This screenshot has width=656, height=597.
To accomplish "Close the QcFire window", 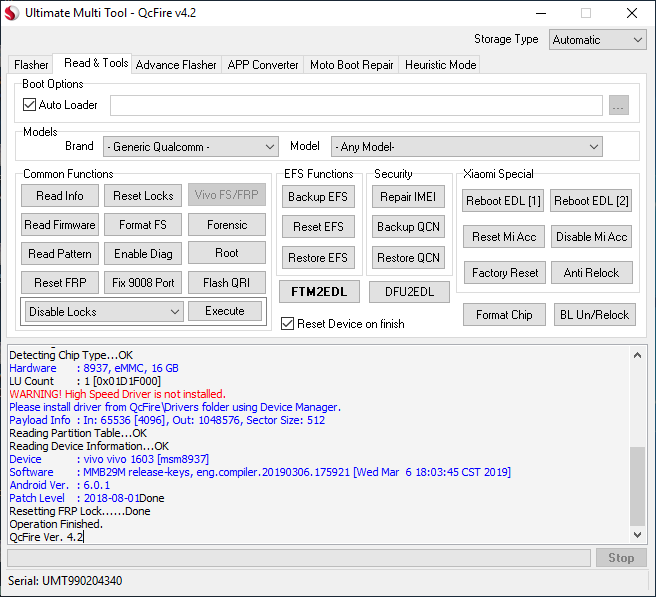I will click(632, 13).
